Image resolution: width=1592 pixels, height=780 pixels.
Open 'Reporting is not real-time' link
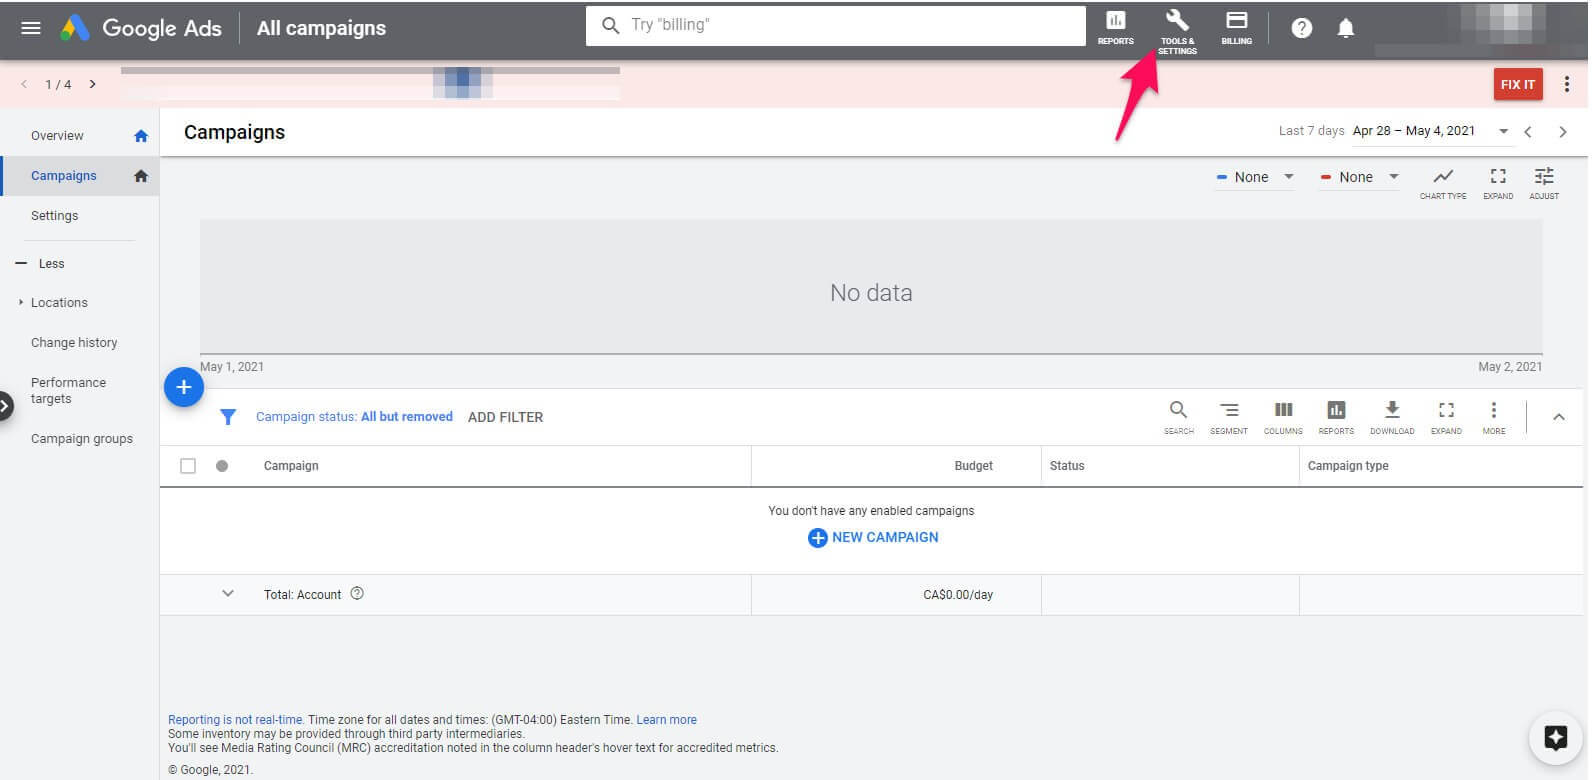click(235, 720)
